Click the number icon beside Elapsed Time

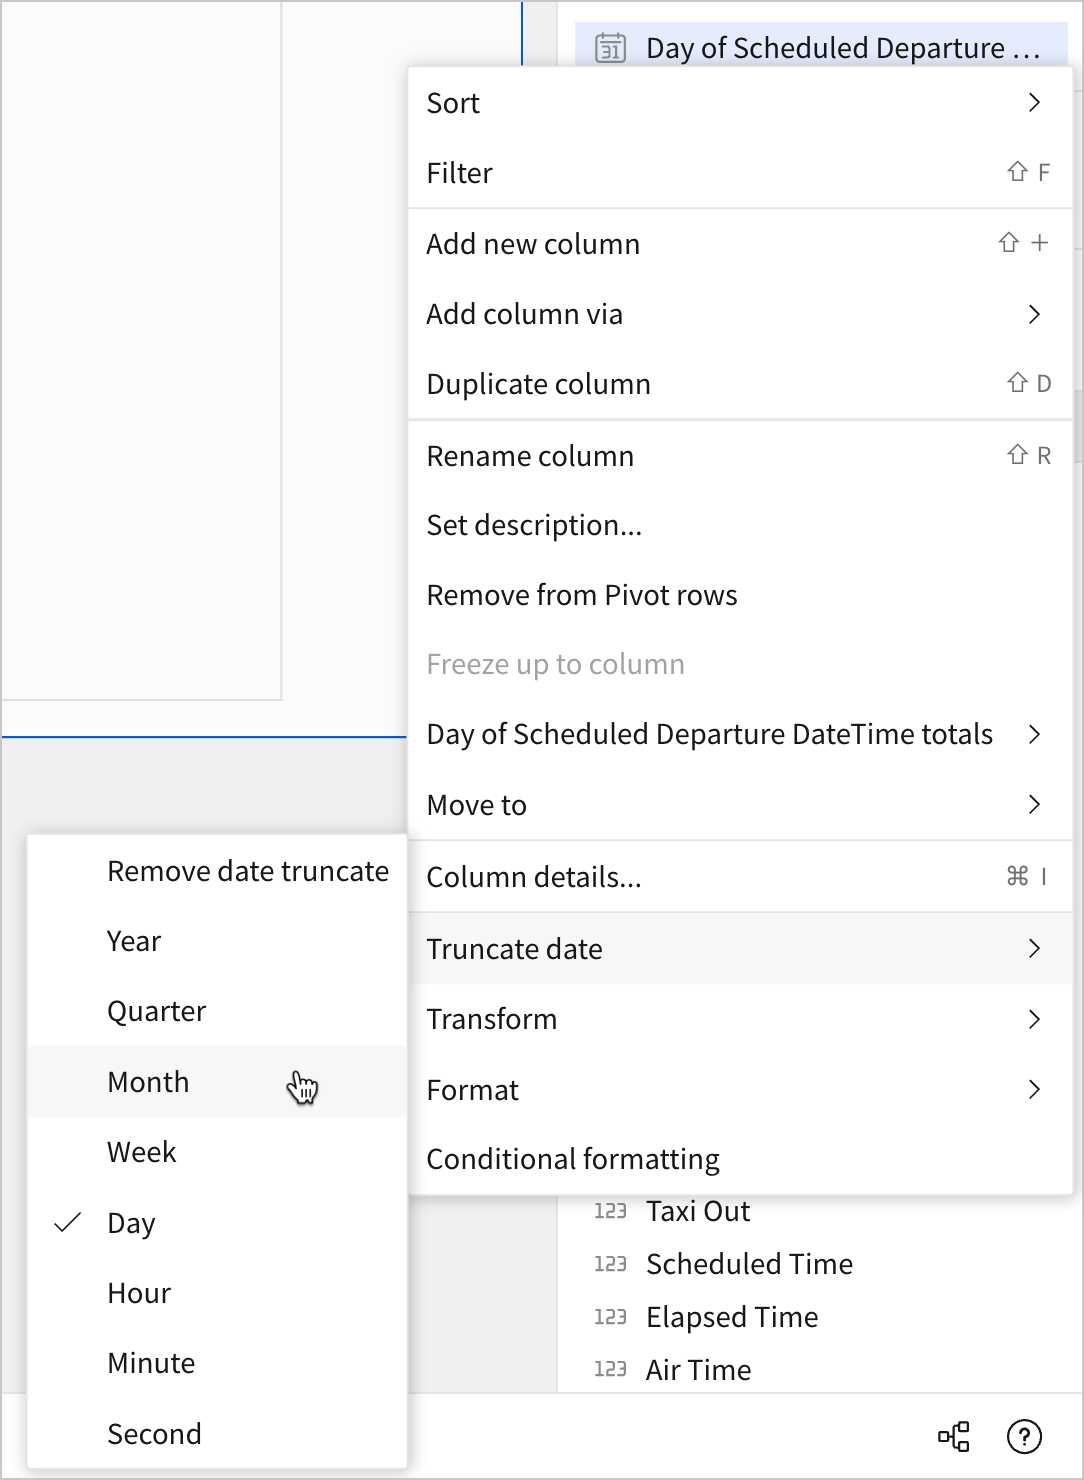610,1317
